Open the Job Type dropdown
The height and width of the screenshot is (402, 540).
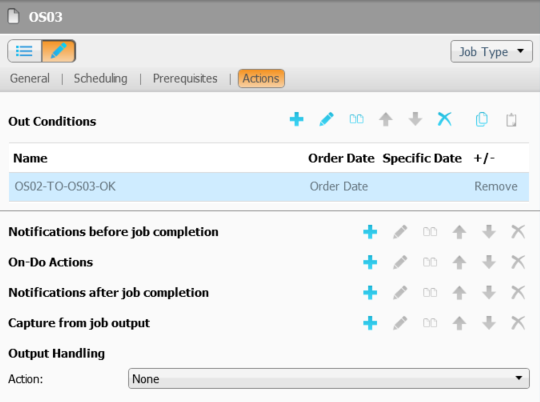point(491,52)
